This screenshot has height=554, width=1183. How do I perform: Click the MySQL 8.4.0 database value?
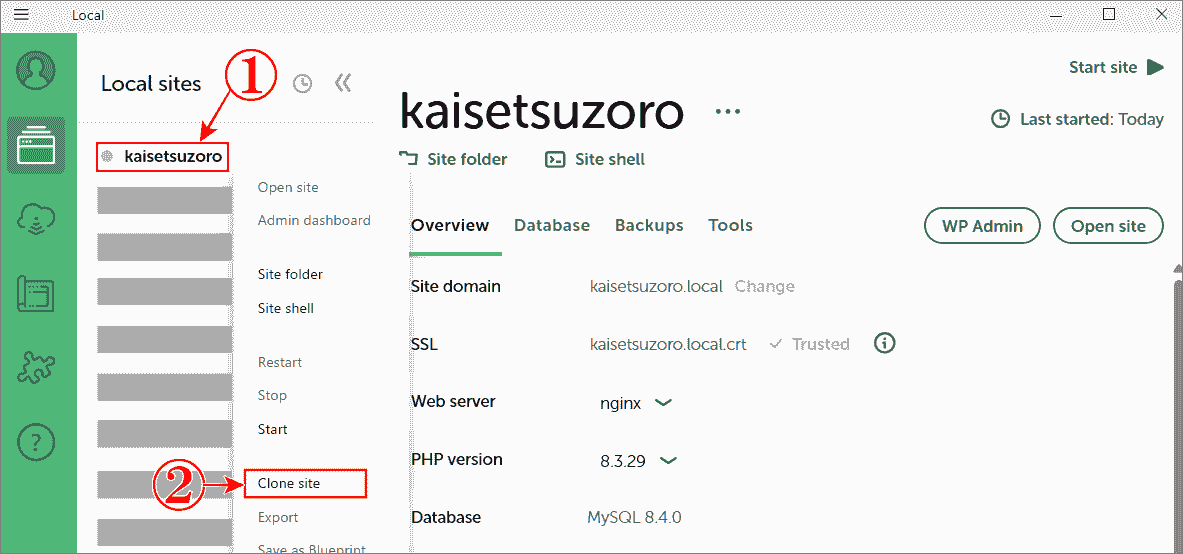(x=635, y=517)
